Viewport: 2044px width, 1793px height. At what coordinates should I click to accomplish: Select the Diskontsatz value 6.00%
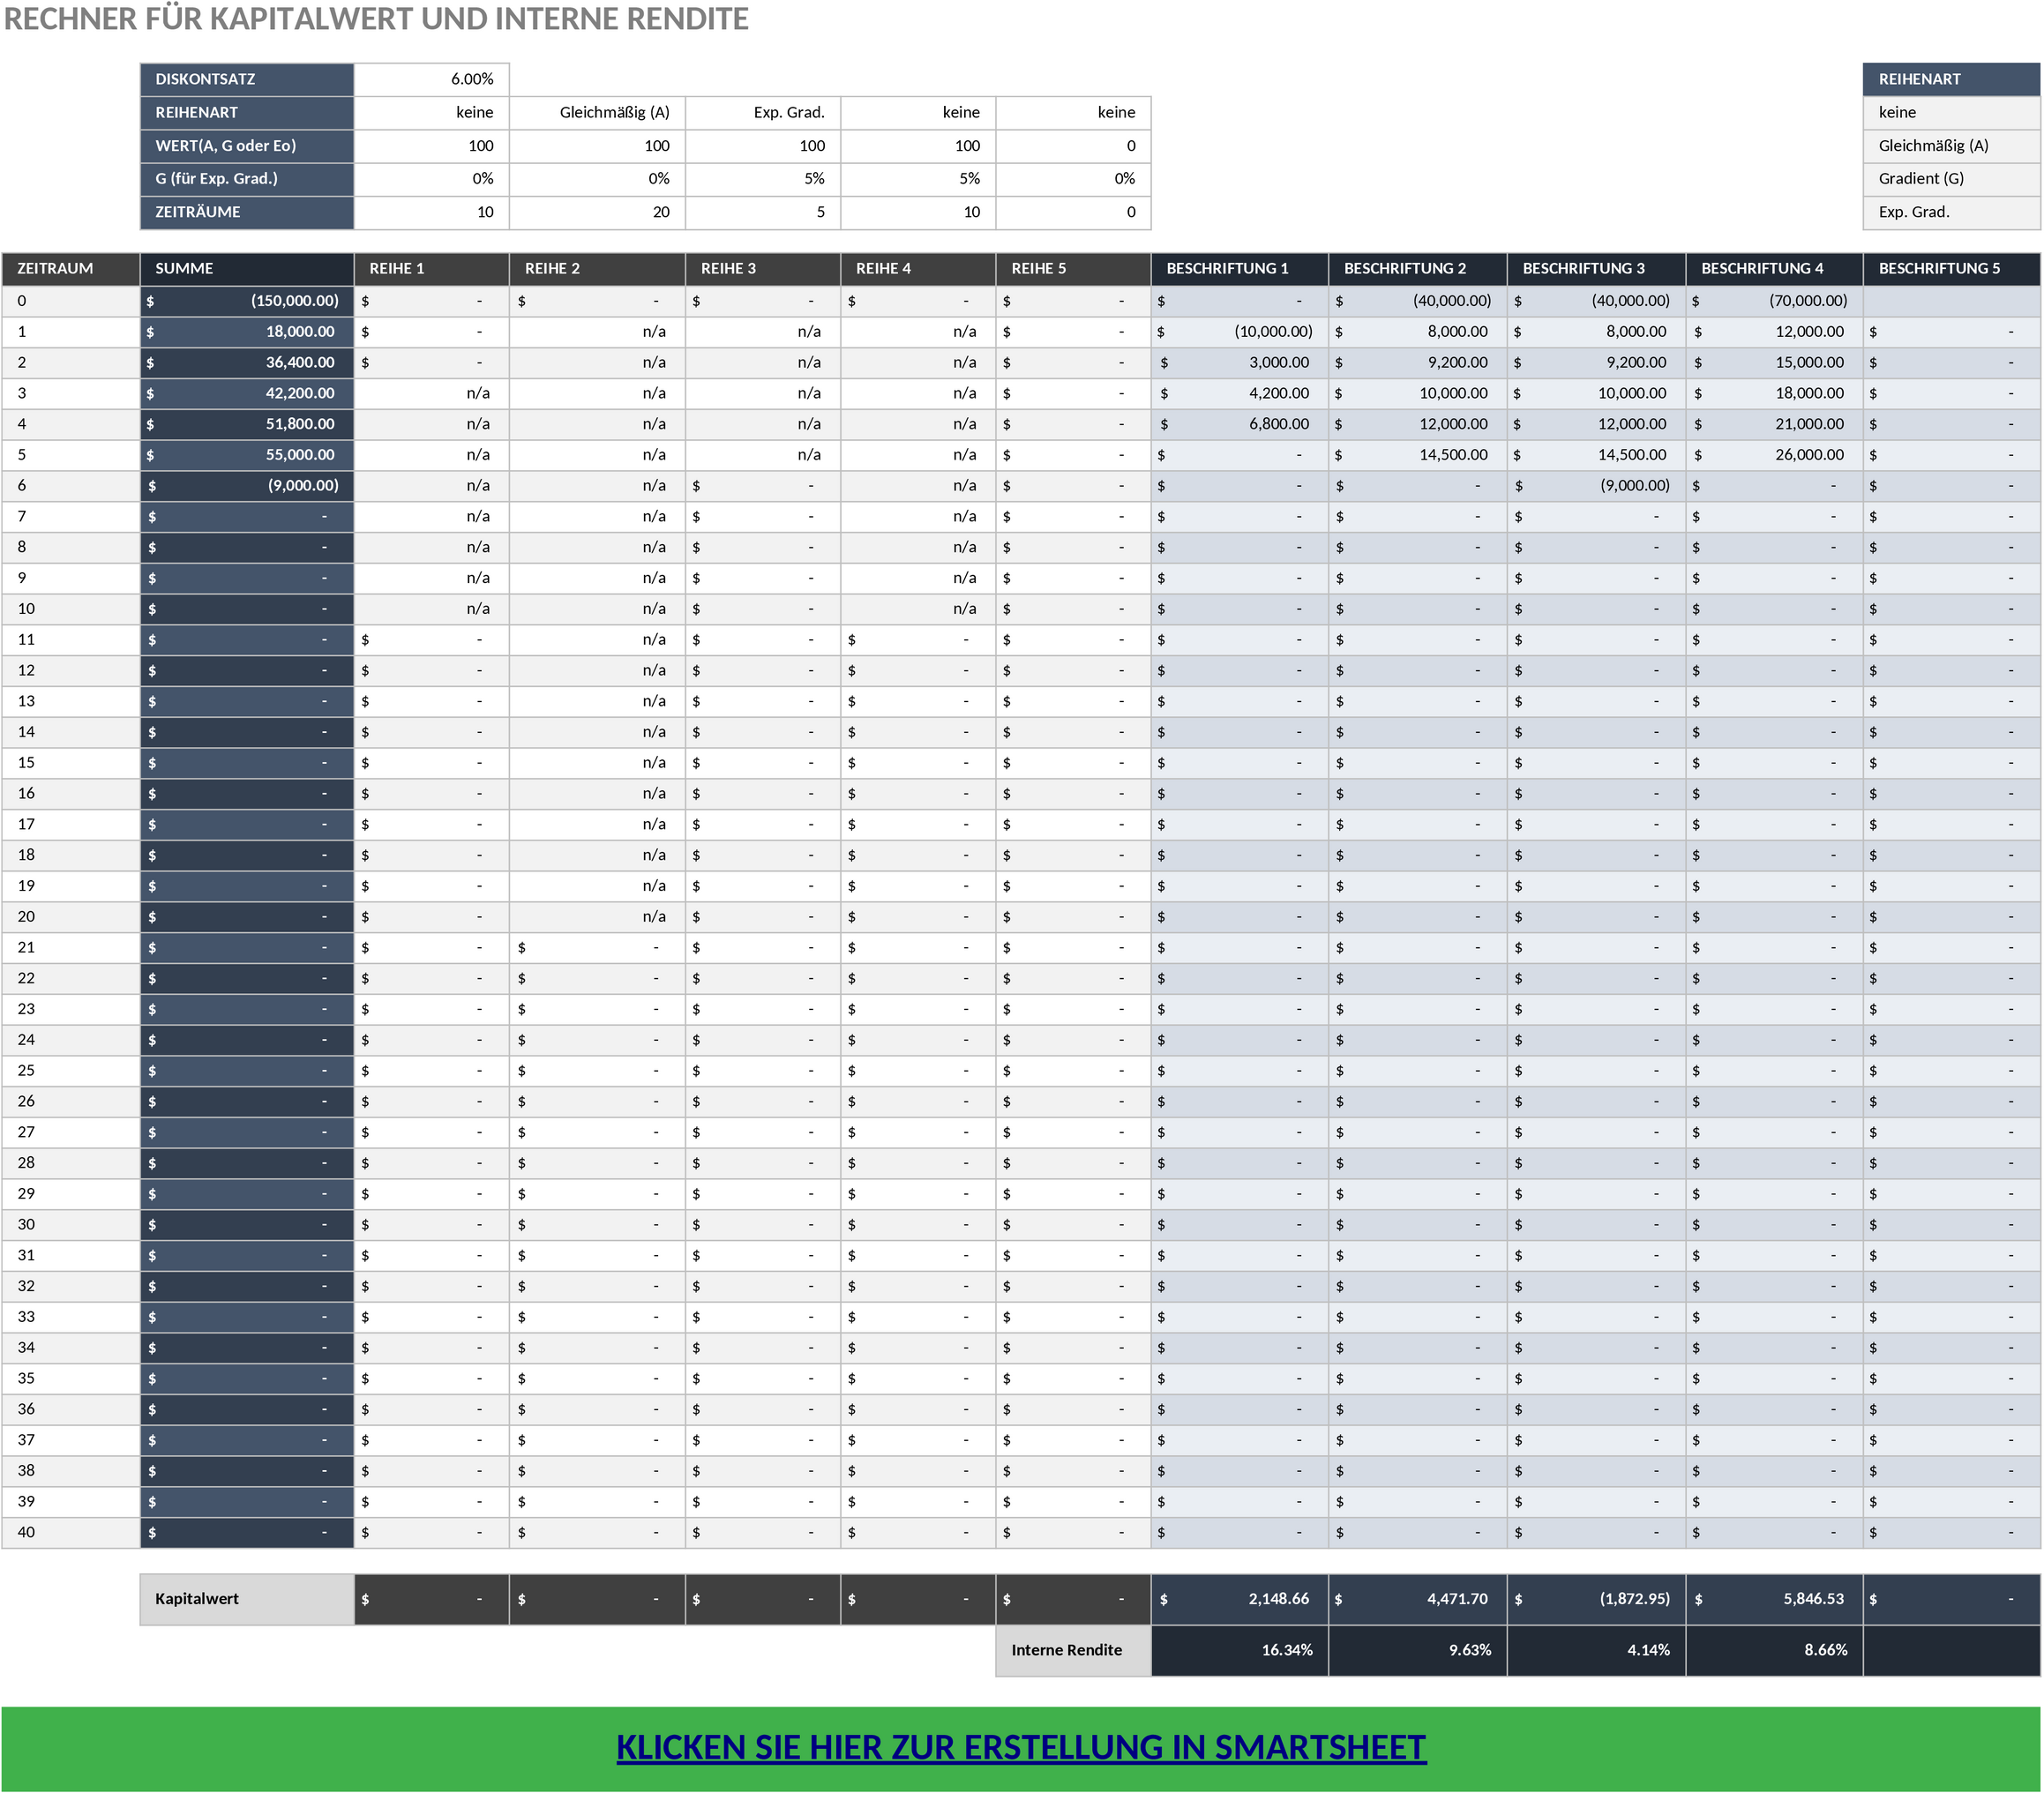(432, 79)
